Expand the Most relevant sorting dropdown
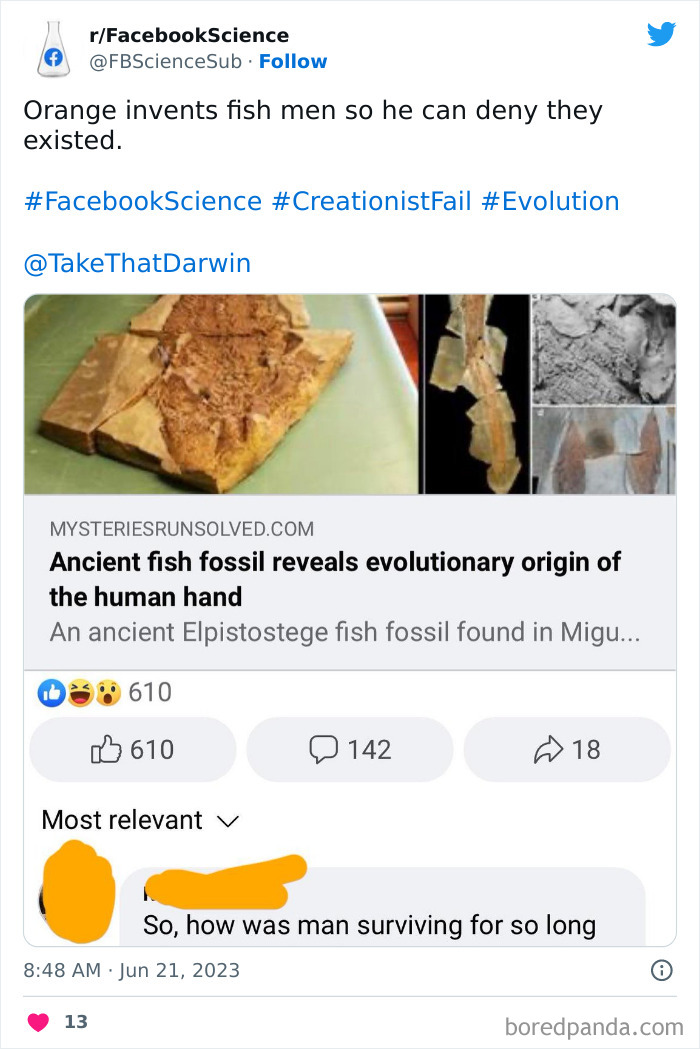The height and width of the screenshot is (1049, 700). [122, 820]
